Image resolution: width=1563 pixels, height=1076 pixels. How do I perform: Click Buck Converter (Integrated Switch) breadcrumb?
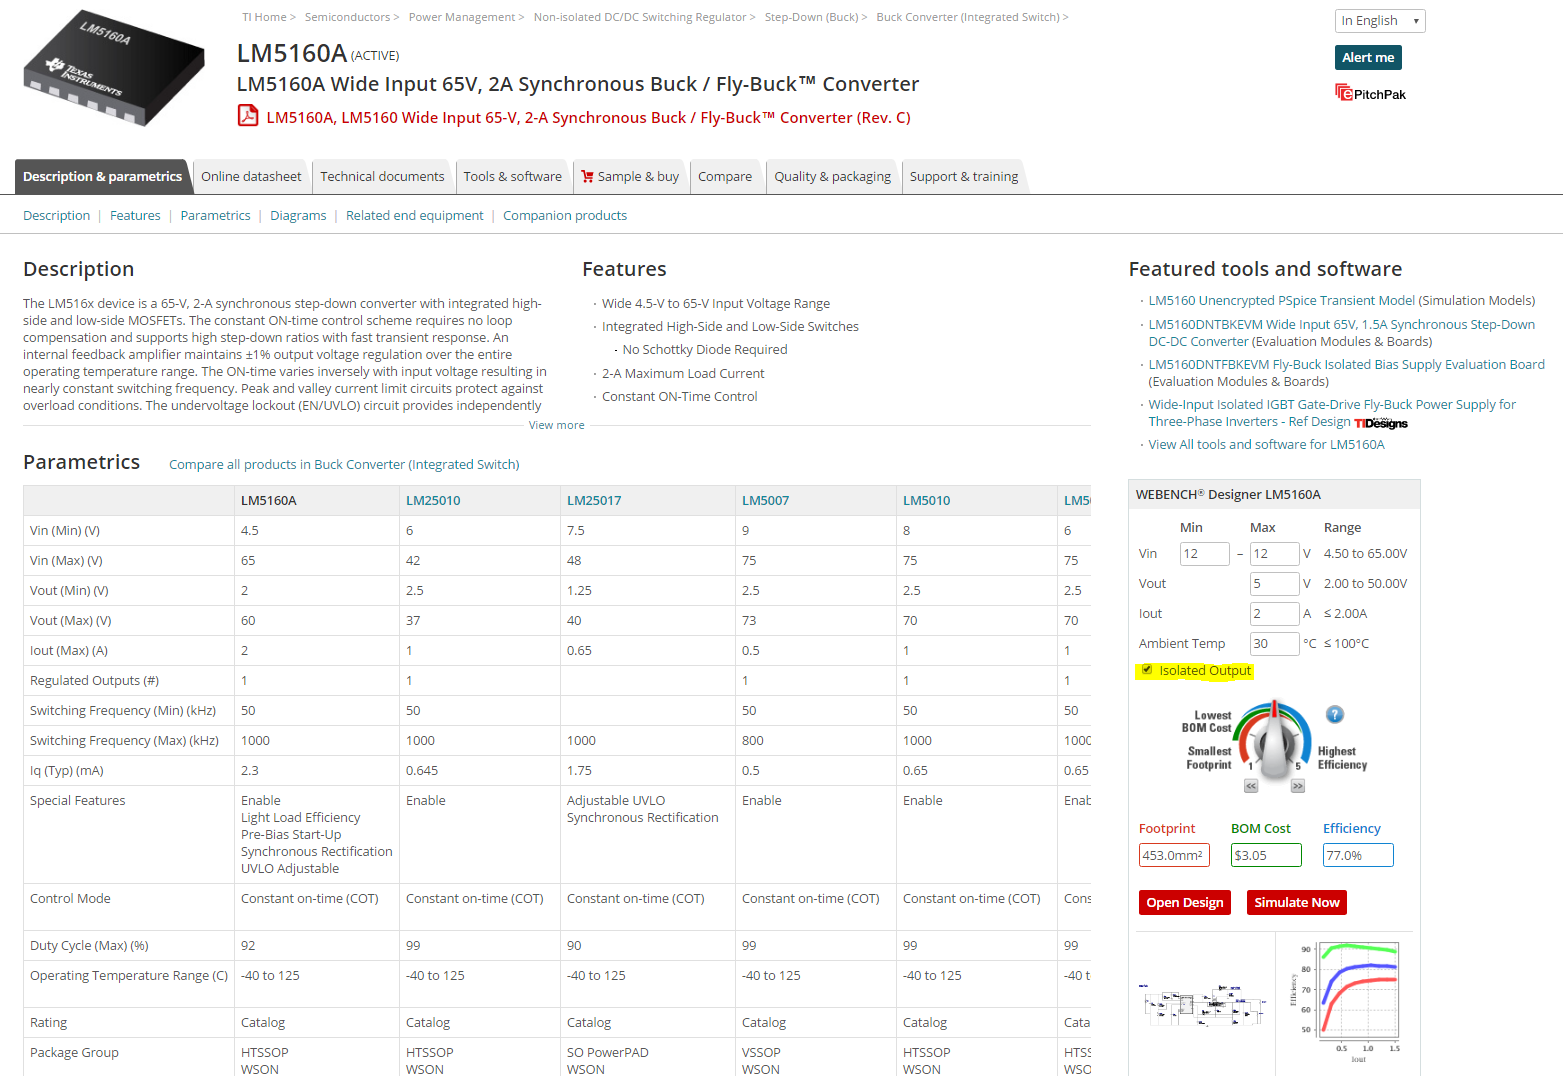click(967, 17)
